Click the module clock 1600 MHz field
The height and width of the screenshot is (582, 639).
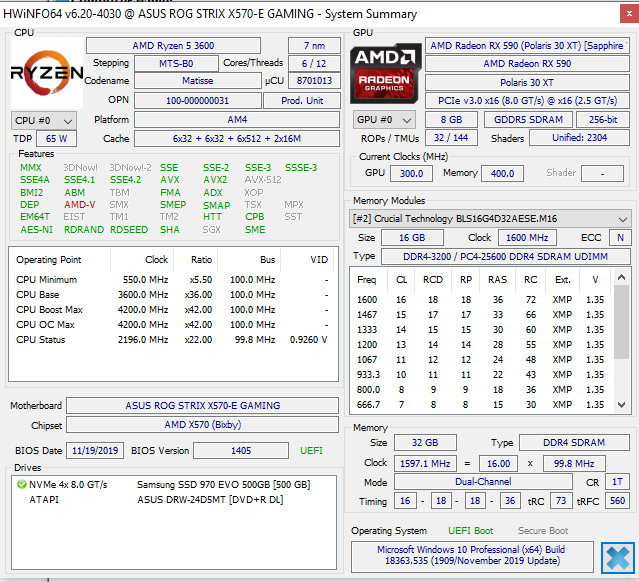pyautogui.click(x=527, y=238)
